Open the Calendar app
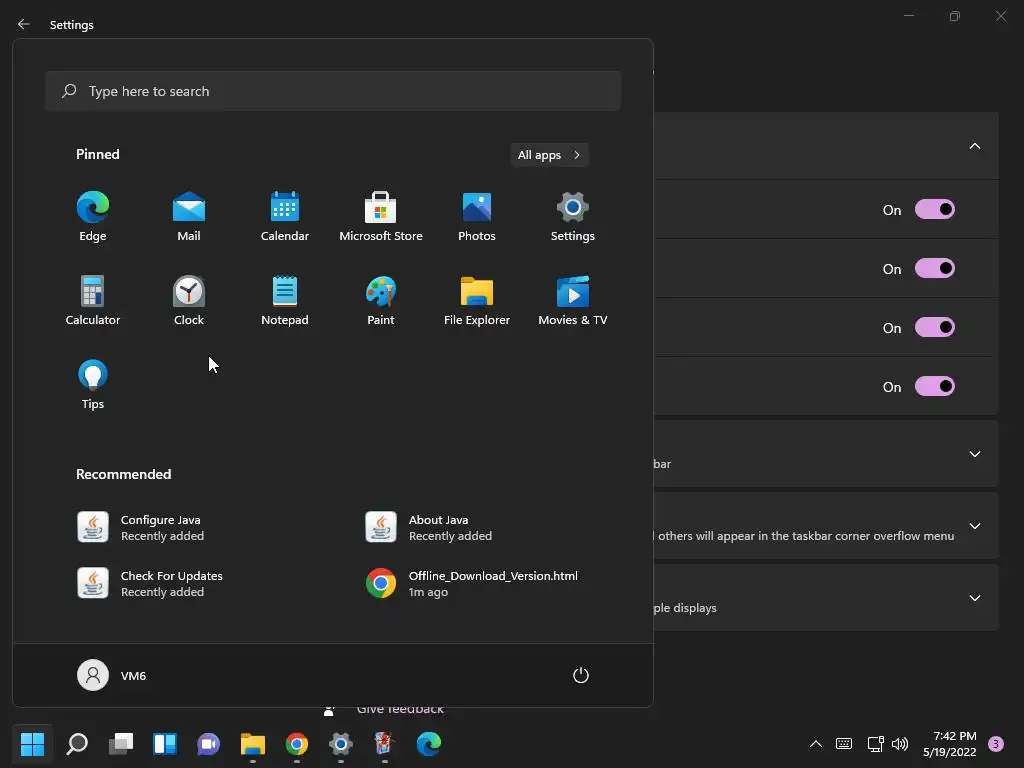 (x=285, y=217)
